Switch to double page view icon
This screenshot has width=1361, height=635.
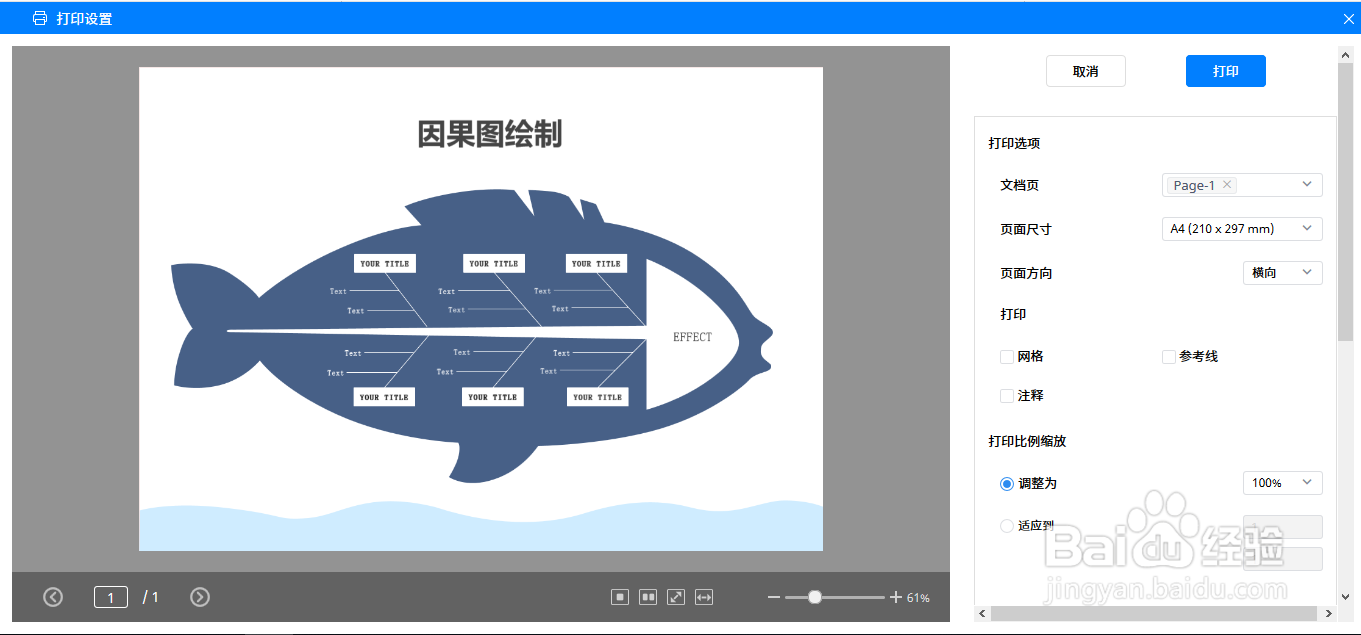pos(648,597)
